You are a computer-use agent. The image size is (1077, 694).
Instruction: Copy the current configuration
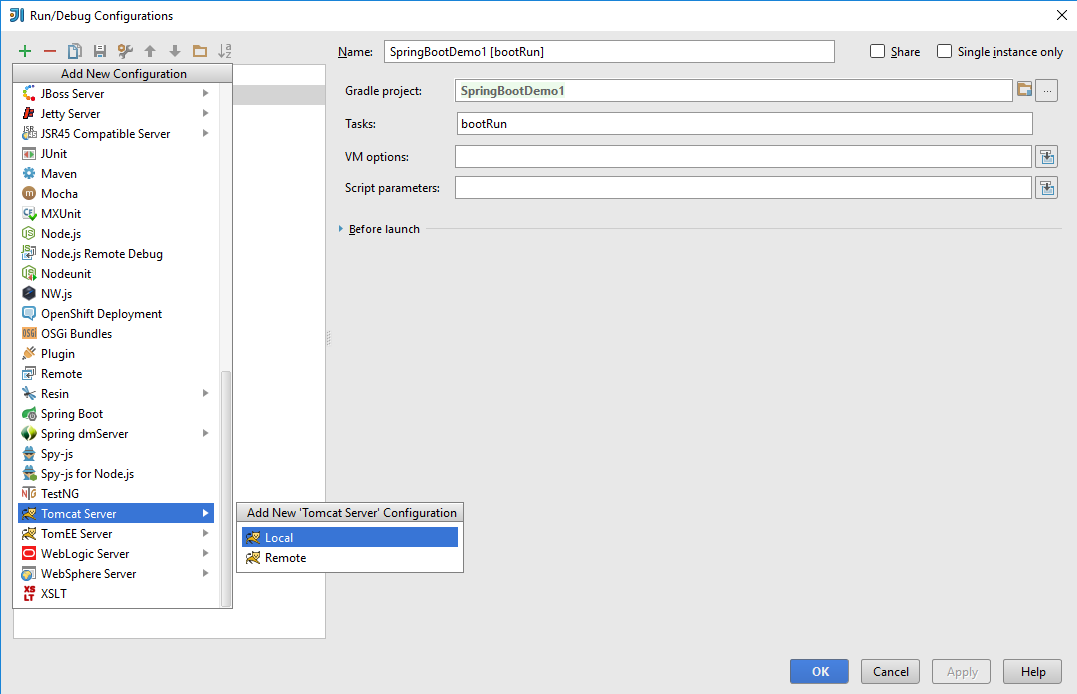coord(73,50)
